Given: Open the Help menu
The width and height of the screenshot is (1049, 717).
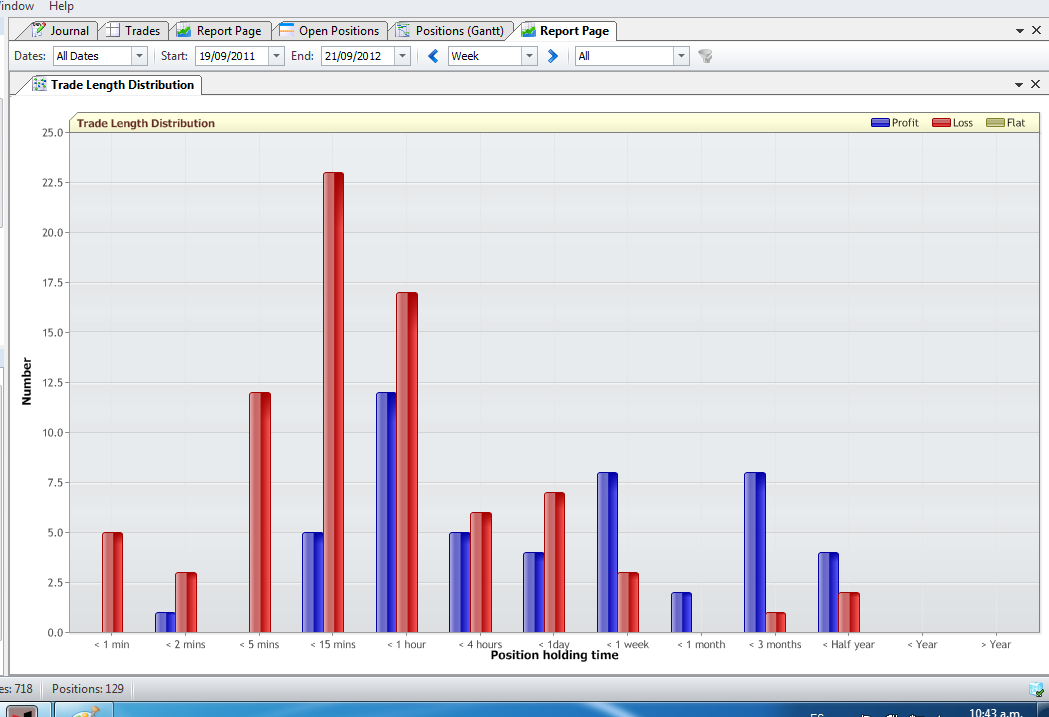Looking at the screenshot, I should [61, 6].
